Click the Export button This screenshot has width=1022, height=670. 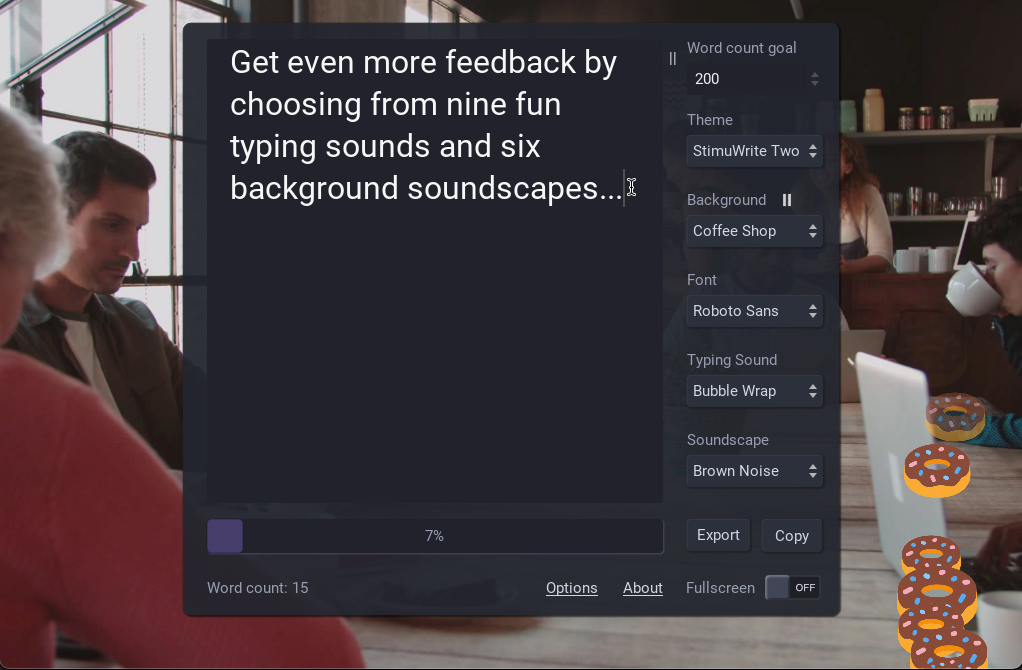click(718, 536)
